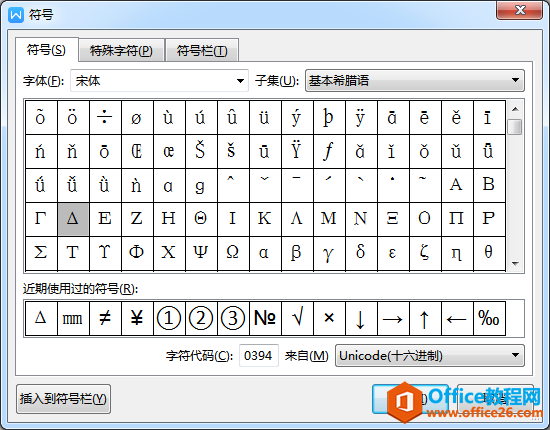Pick the recent not-equal ≠ symbol
Image resolution: width=550 pixels, height=430 pixels.
tap(105, 318)
